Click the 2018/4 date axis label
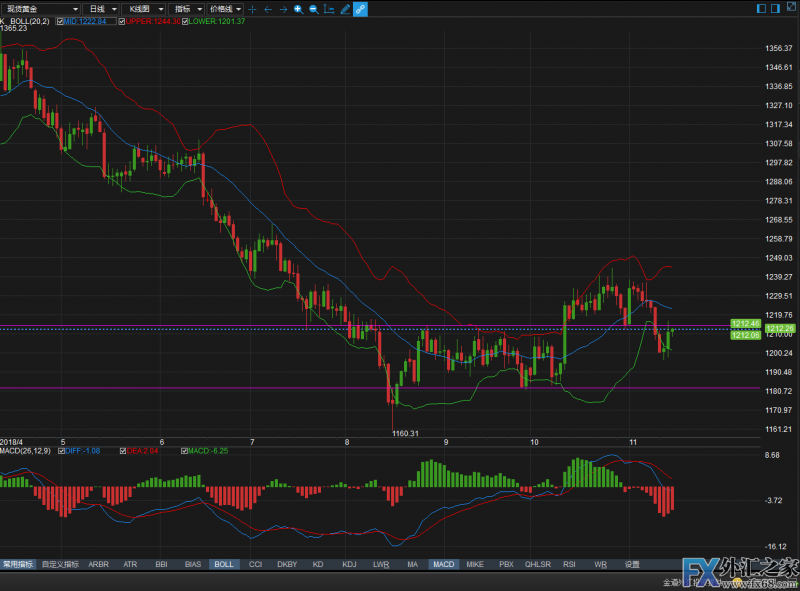800x591 pixels. pyautogui.click(x=12, y=442)
